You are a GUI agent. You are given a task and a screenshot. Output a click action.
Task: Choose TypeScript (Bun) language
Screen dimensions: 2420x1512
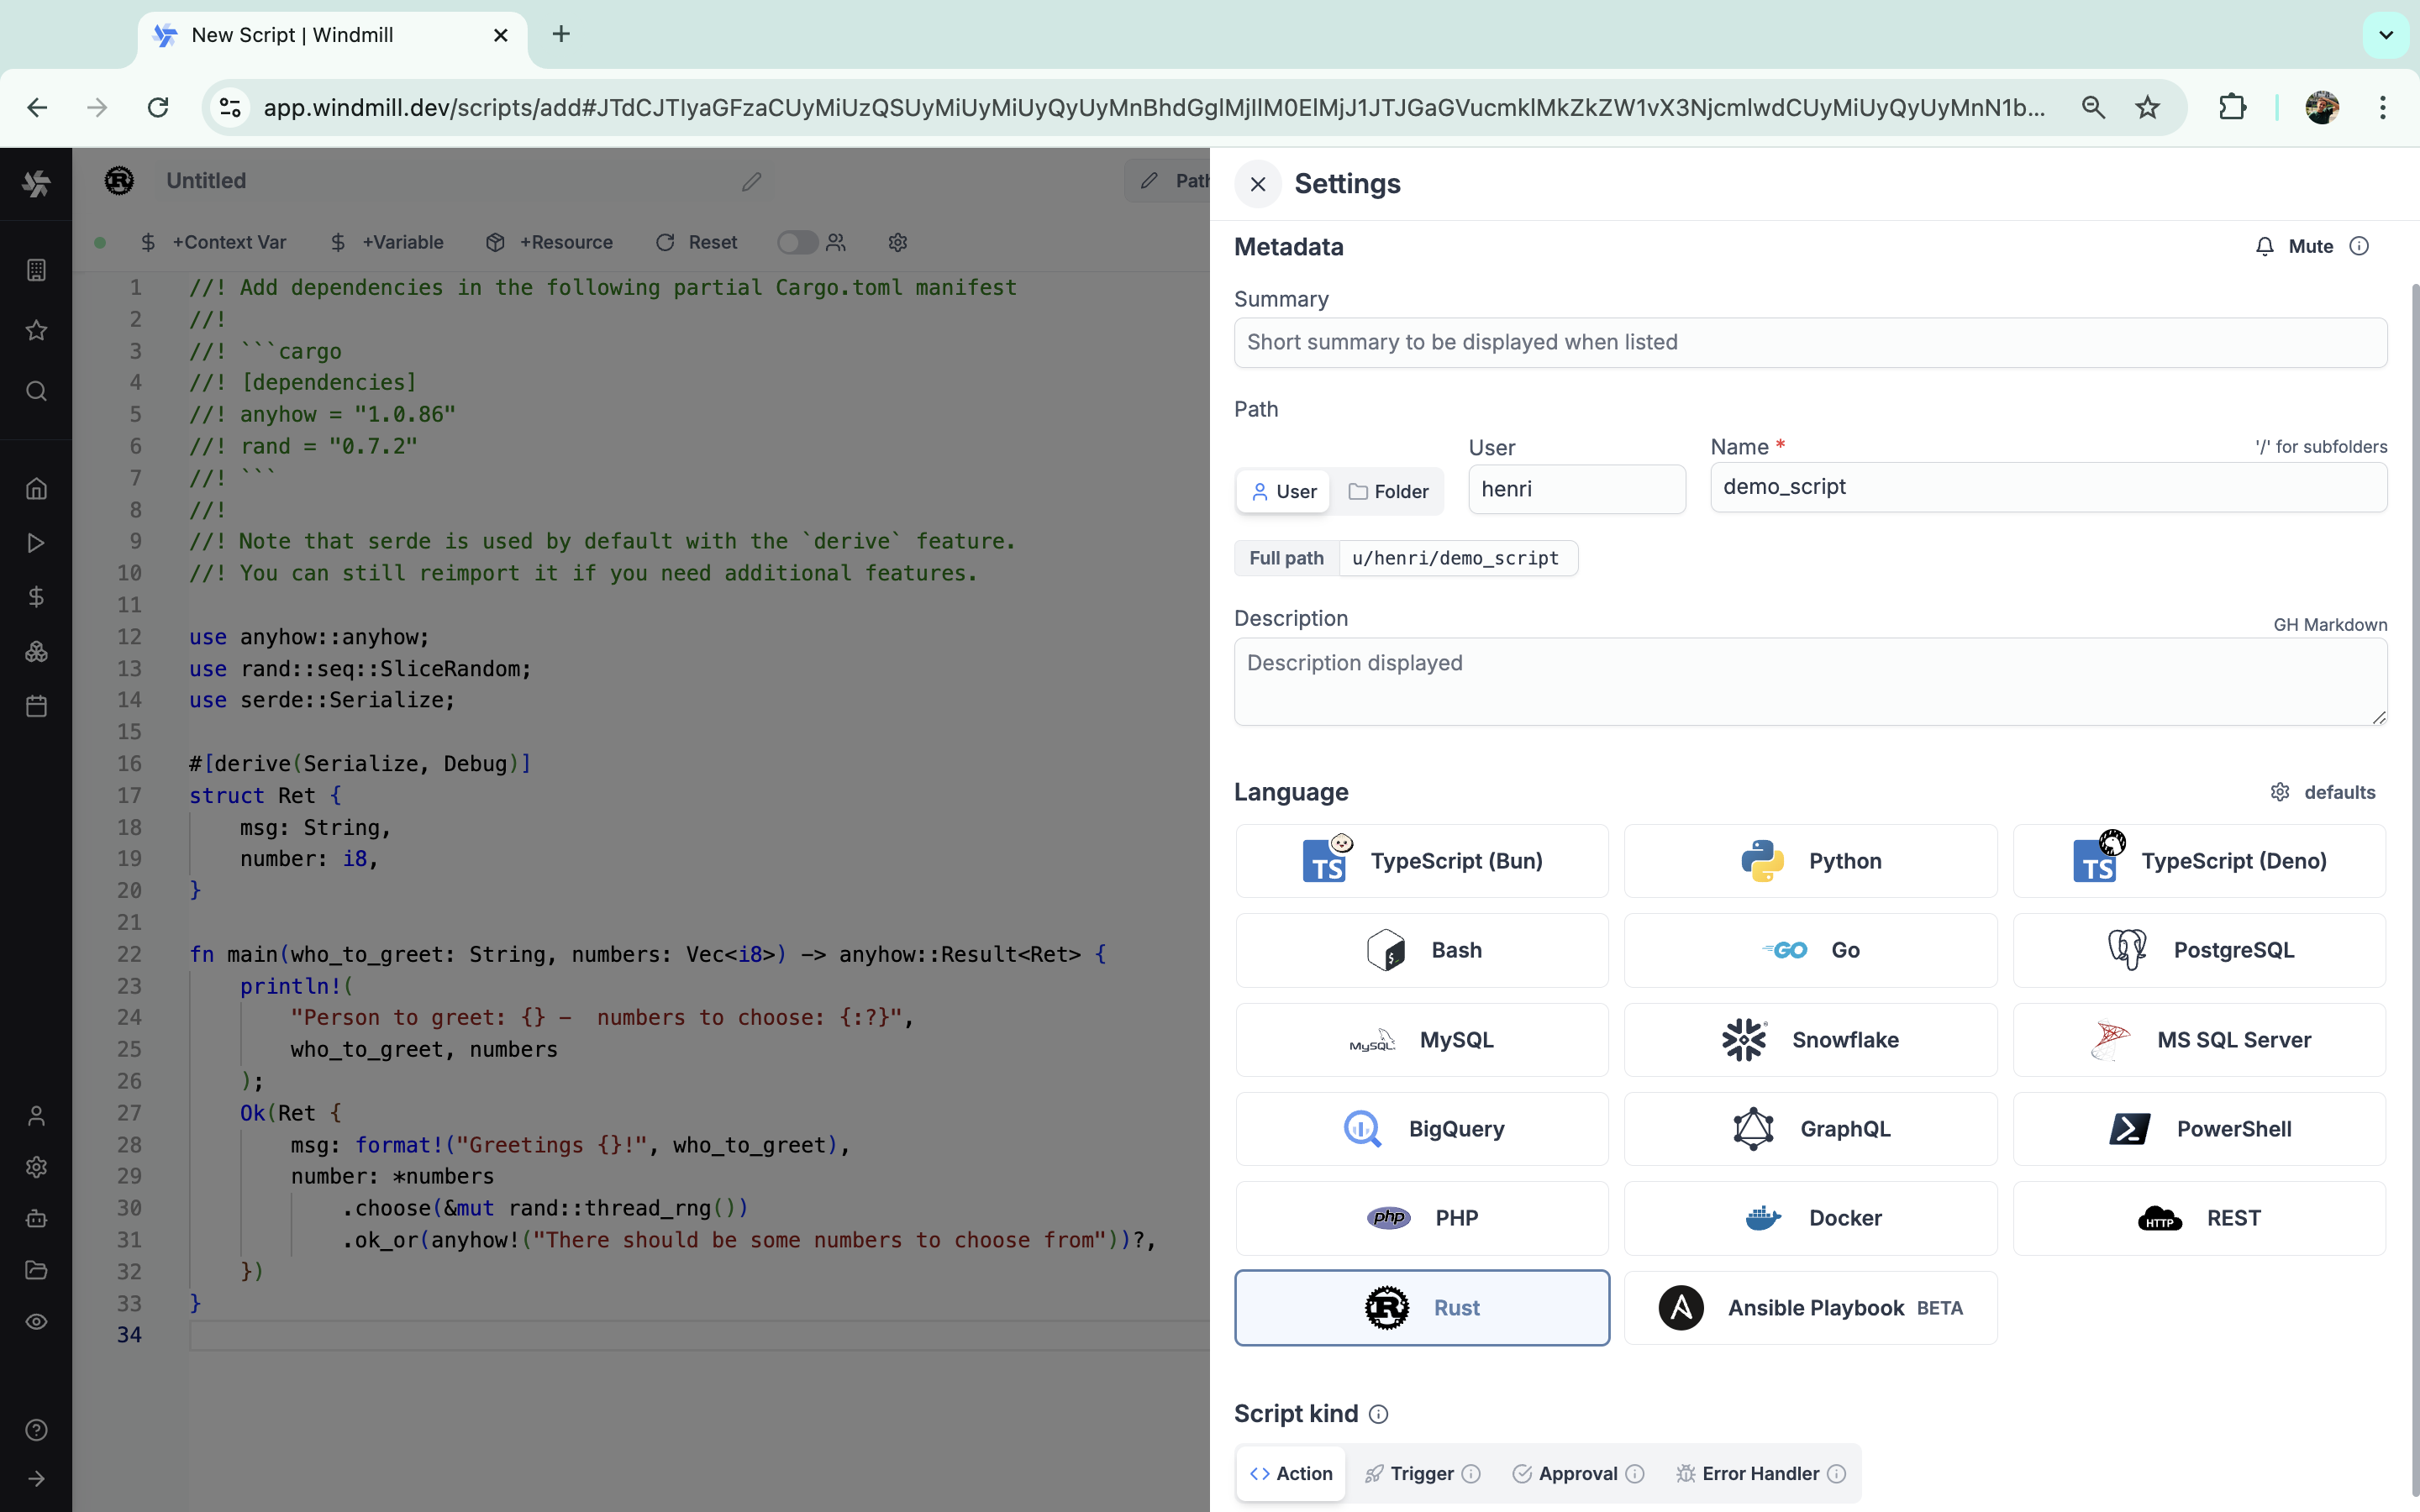click(1422, 861)
